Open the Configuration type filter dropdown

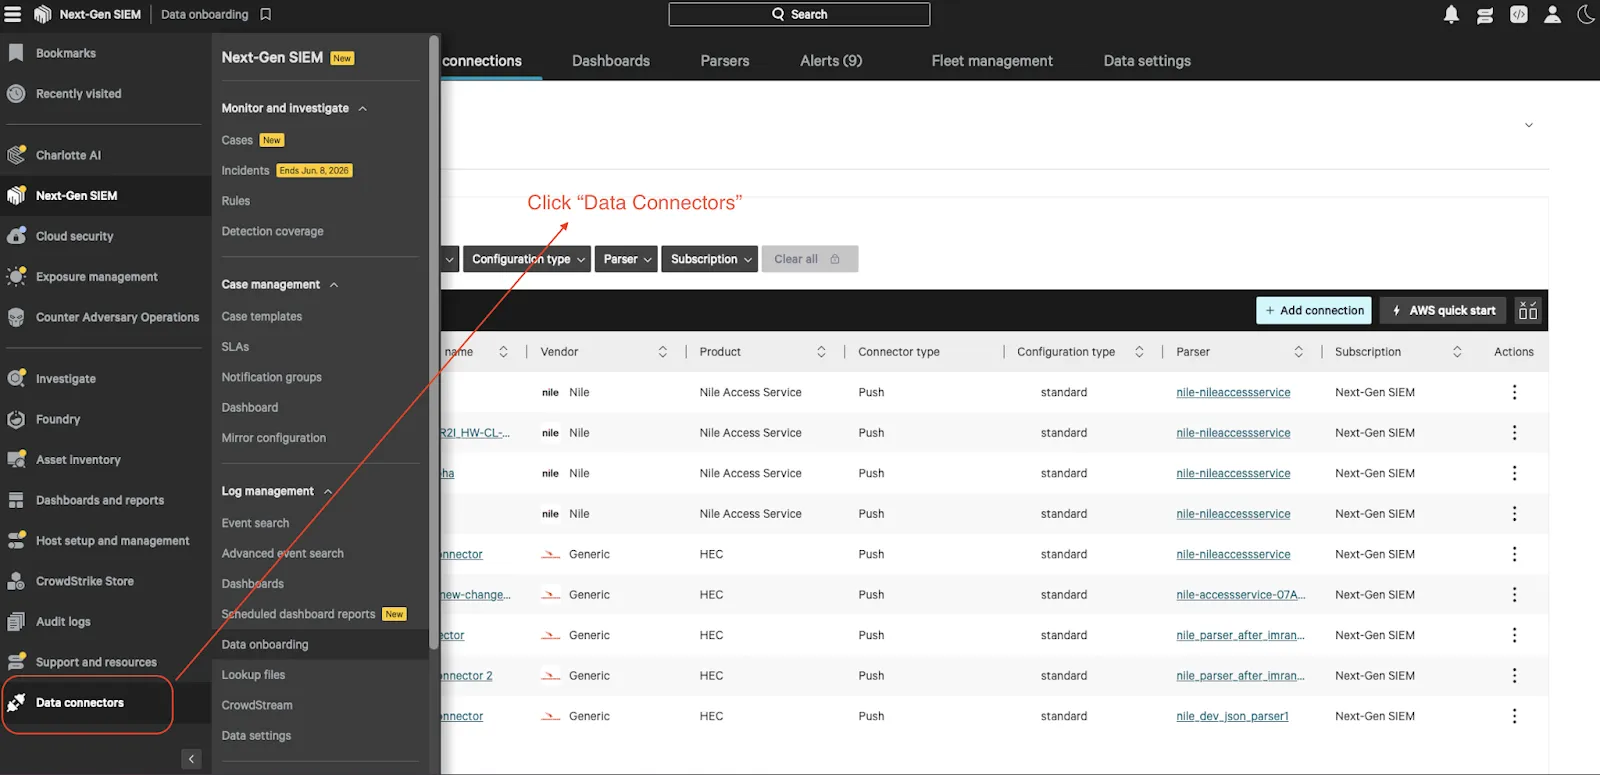(x=527, y=259)
